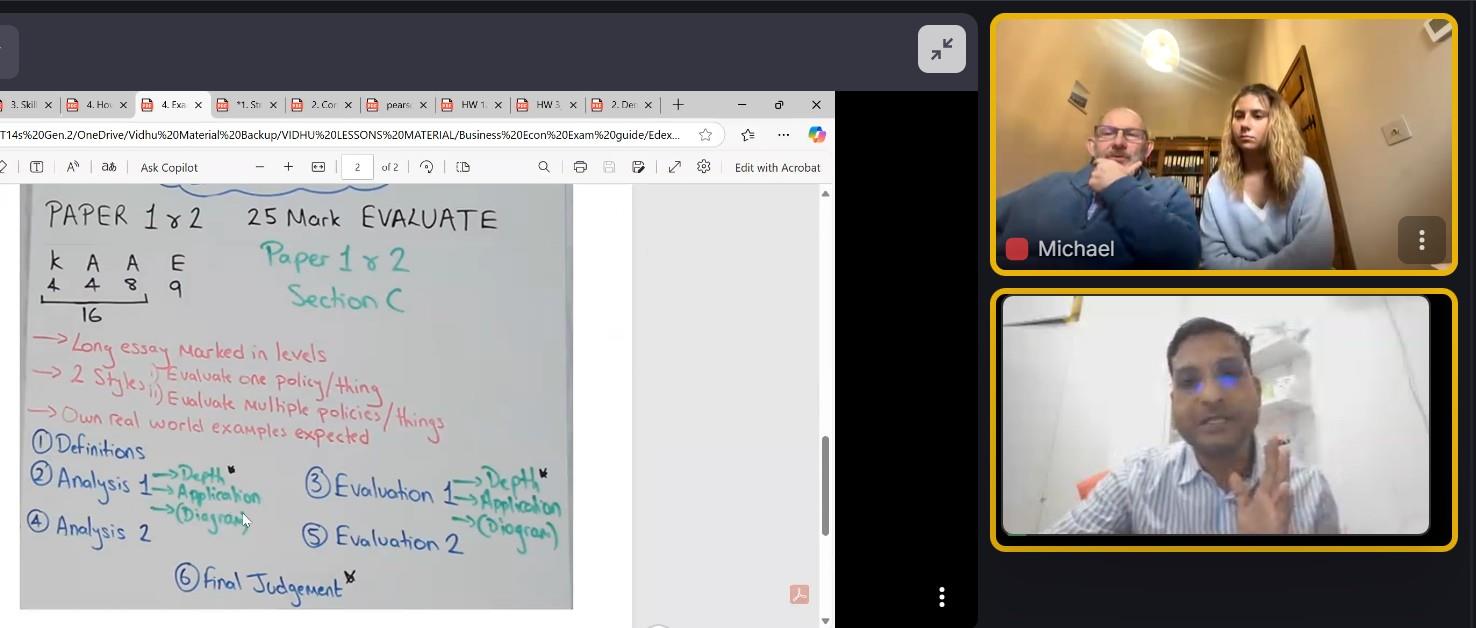
Task: Open the PDF search magnifier
Action: (x=544, y=167)
